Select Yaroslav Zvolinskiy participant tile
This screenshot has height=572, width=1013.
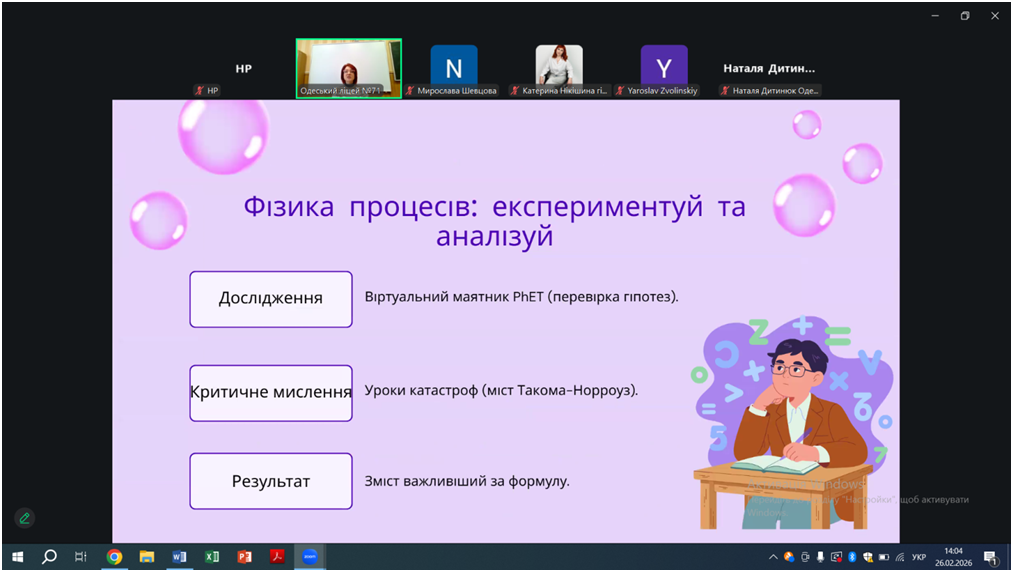pos(664,68)
